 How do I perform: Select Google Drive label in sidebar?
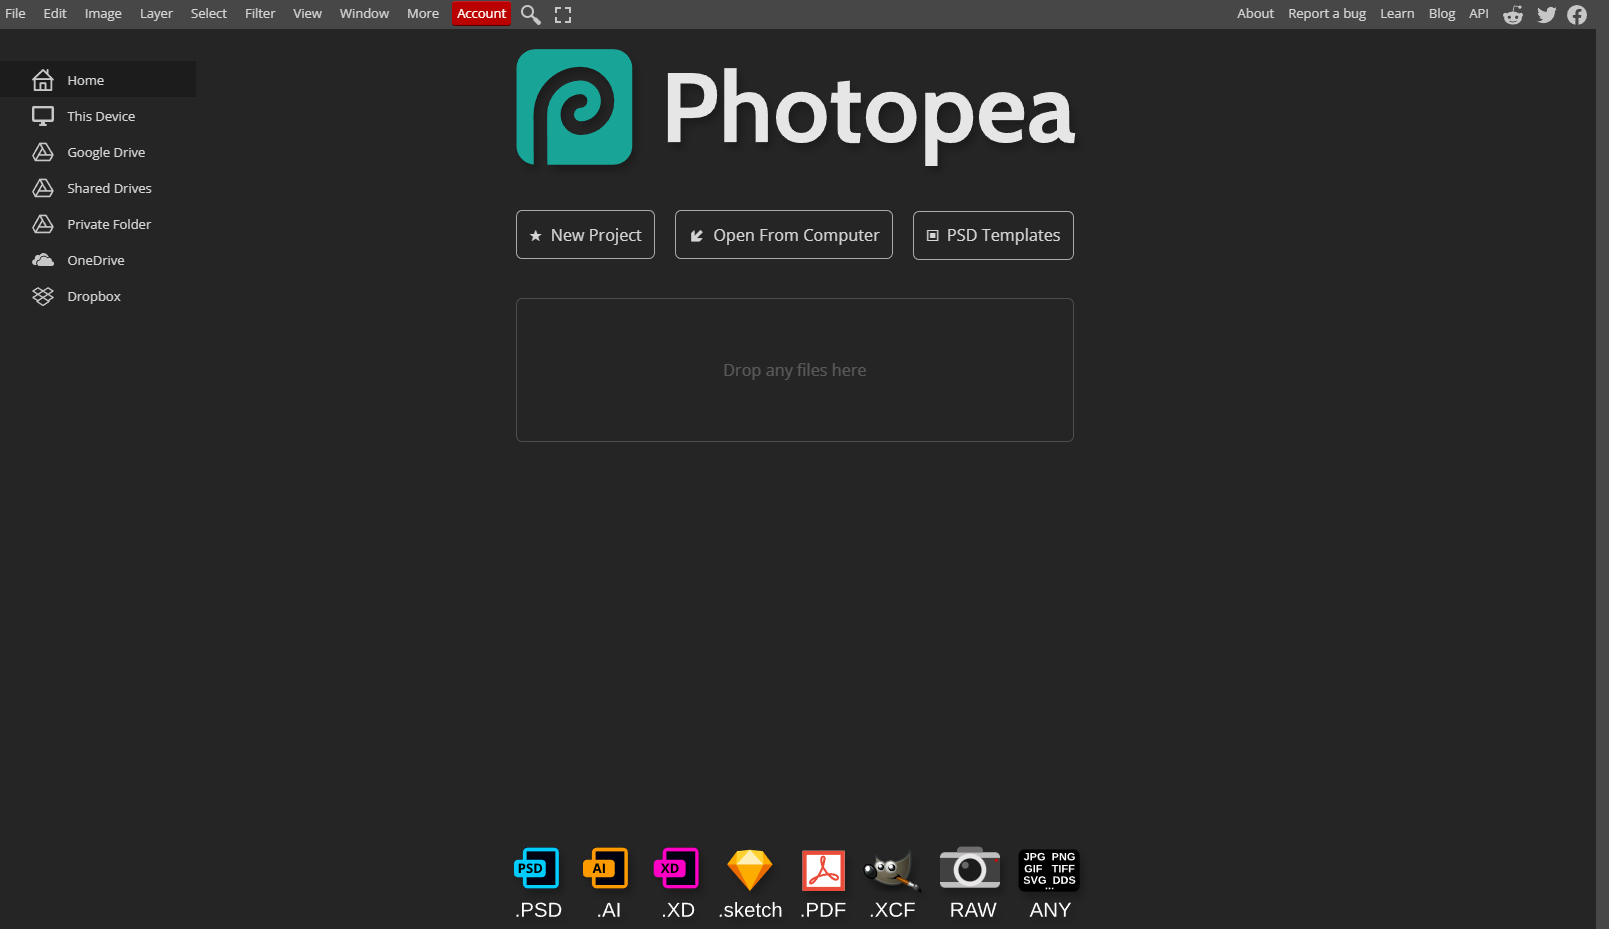pyautogui.click(x=106, y=152)
